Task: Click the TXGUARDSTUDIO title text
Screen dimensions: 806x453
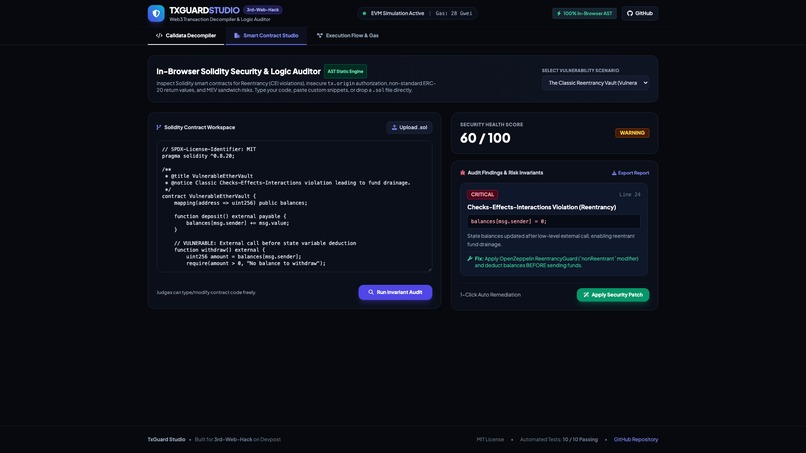Action: (204, 10)
